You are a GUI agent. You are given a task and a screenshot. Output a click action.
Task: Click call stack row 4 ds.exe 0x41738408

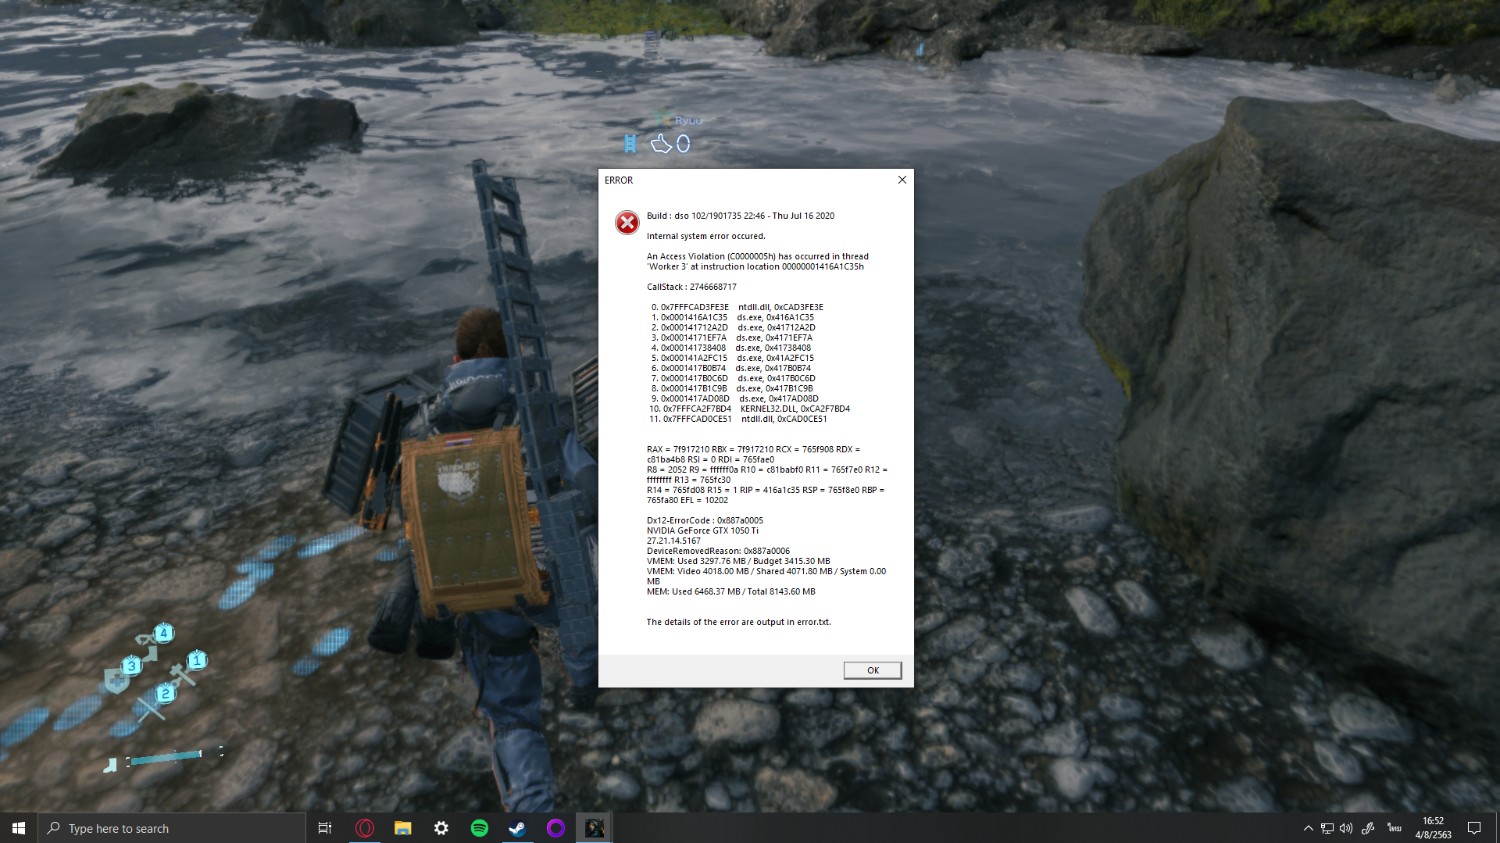click(x=731, y=348)
